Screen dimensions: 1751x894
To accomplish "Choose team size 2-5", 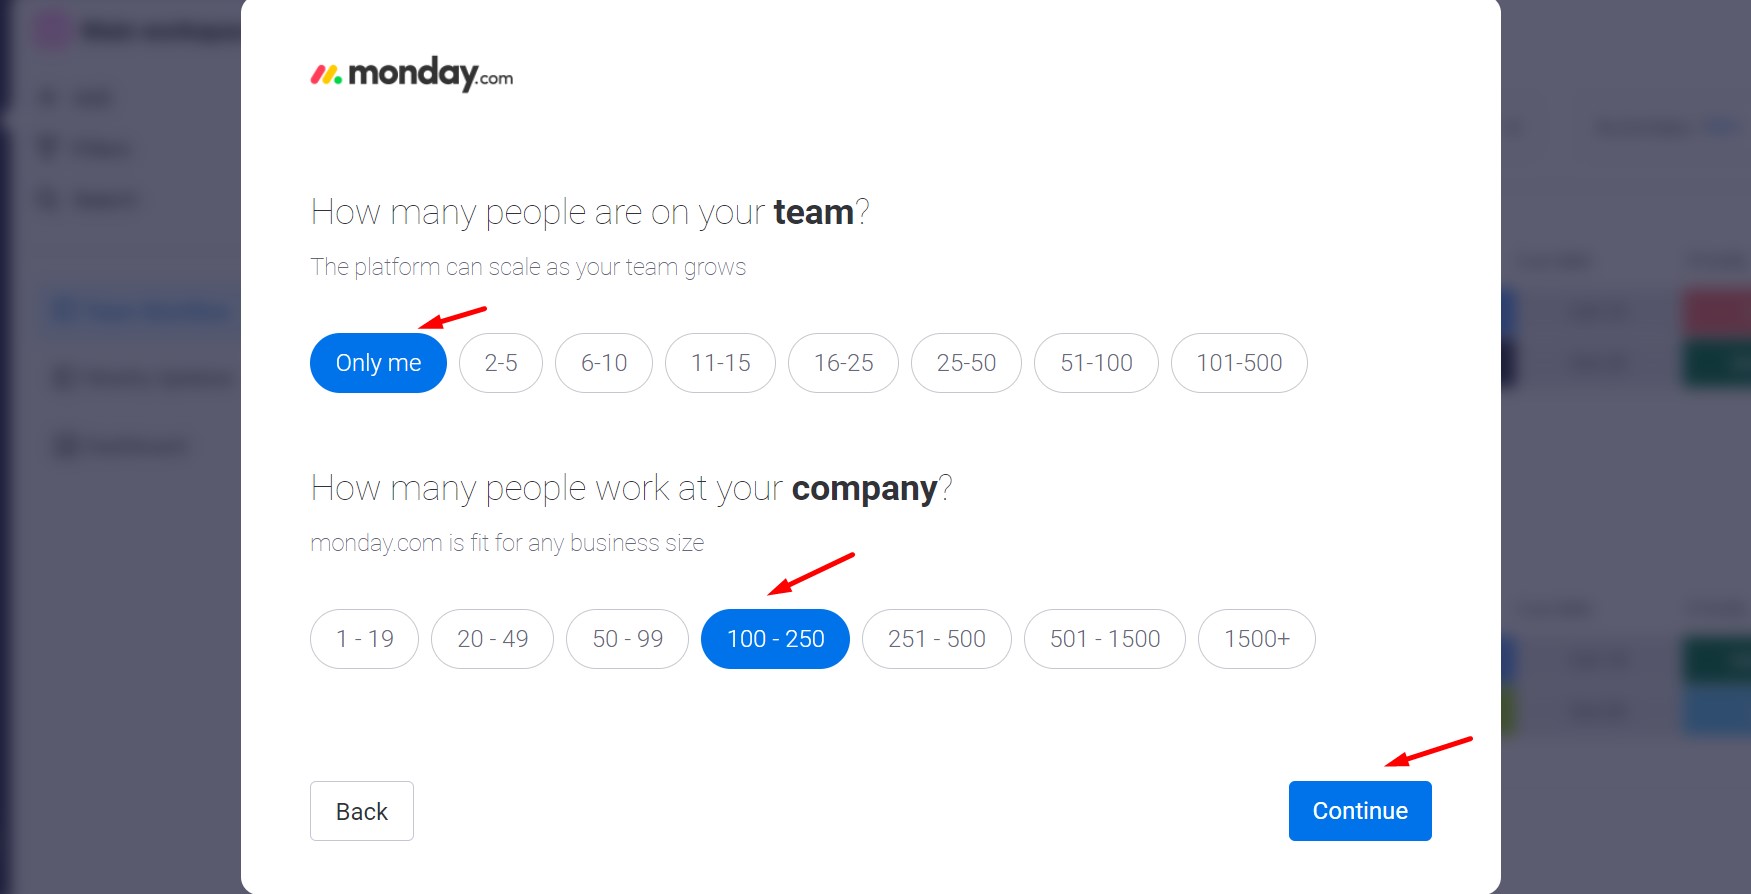I will point(501,363).
